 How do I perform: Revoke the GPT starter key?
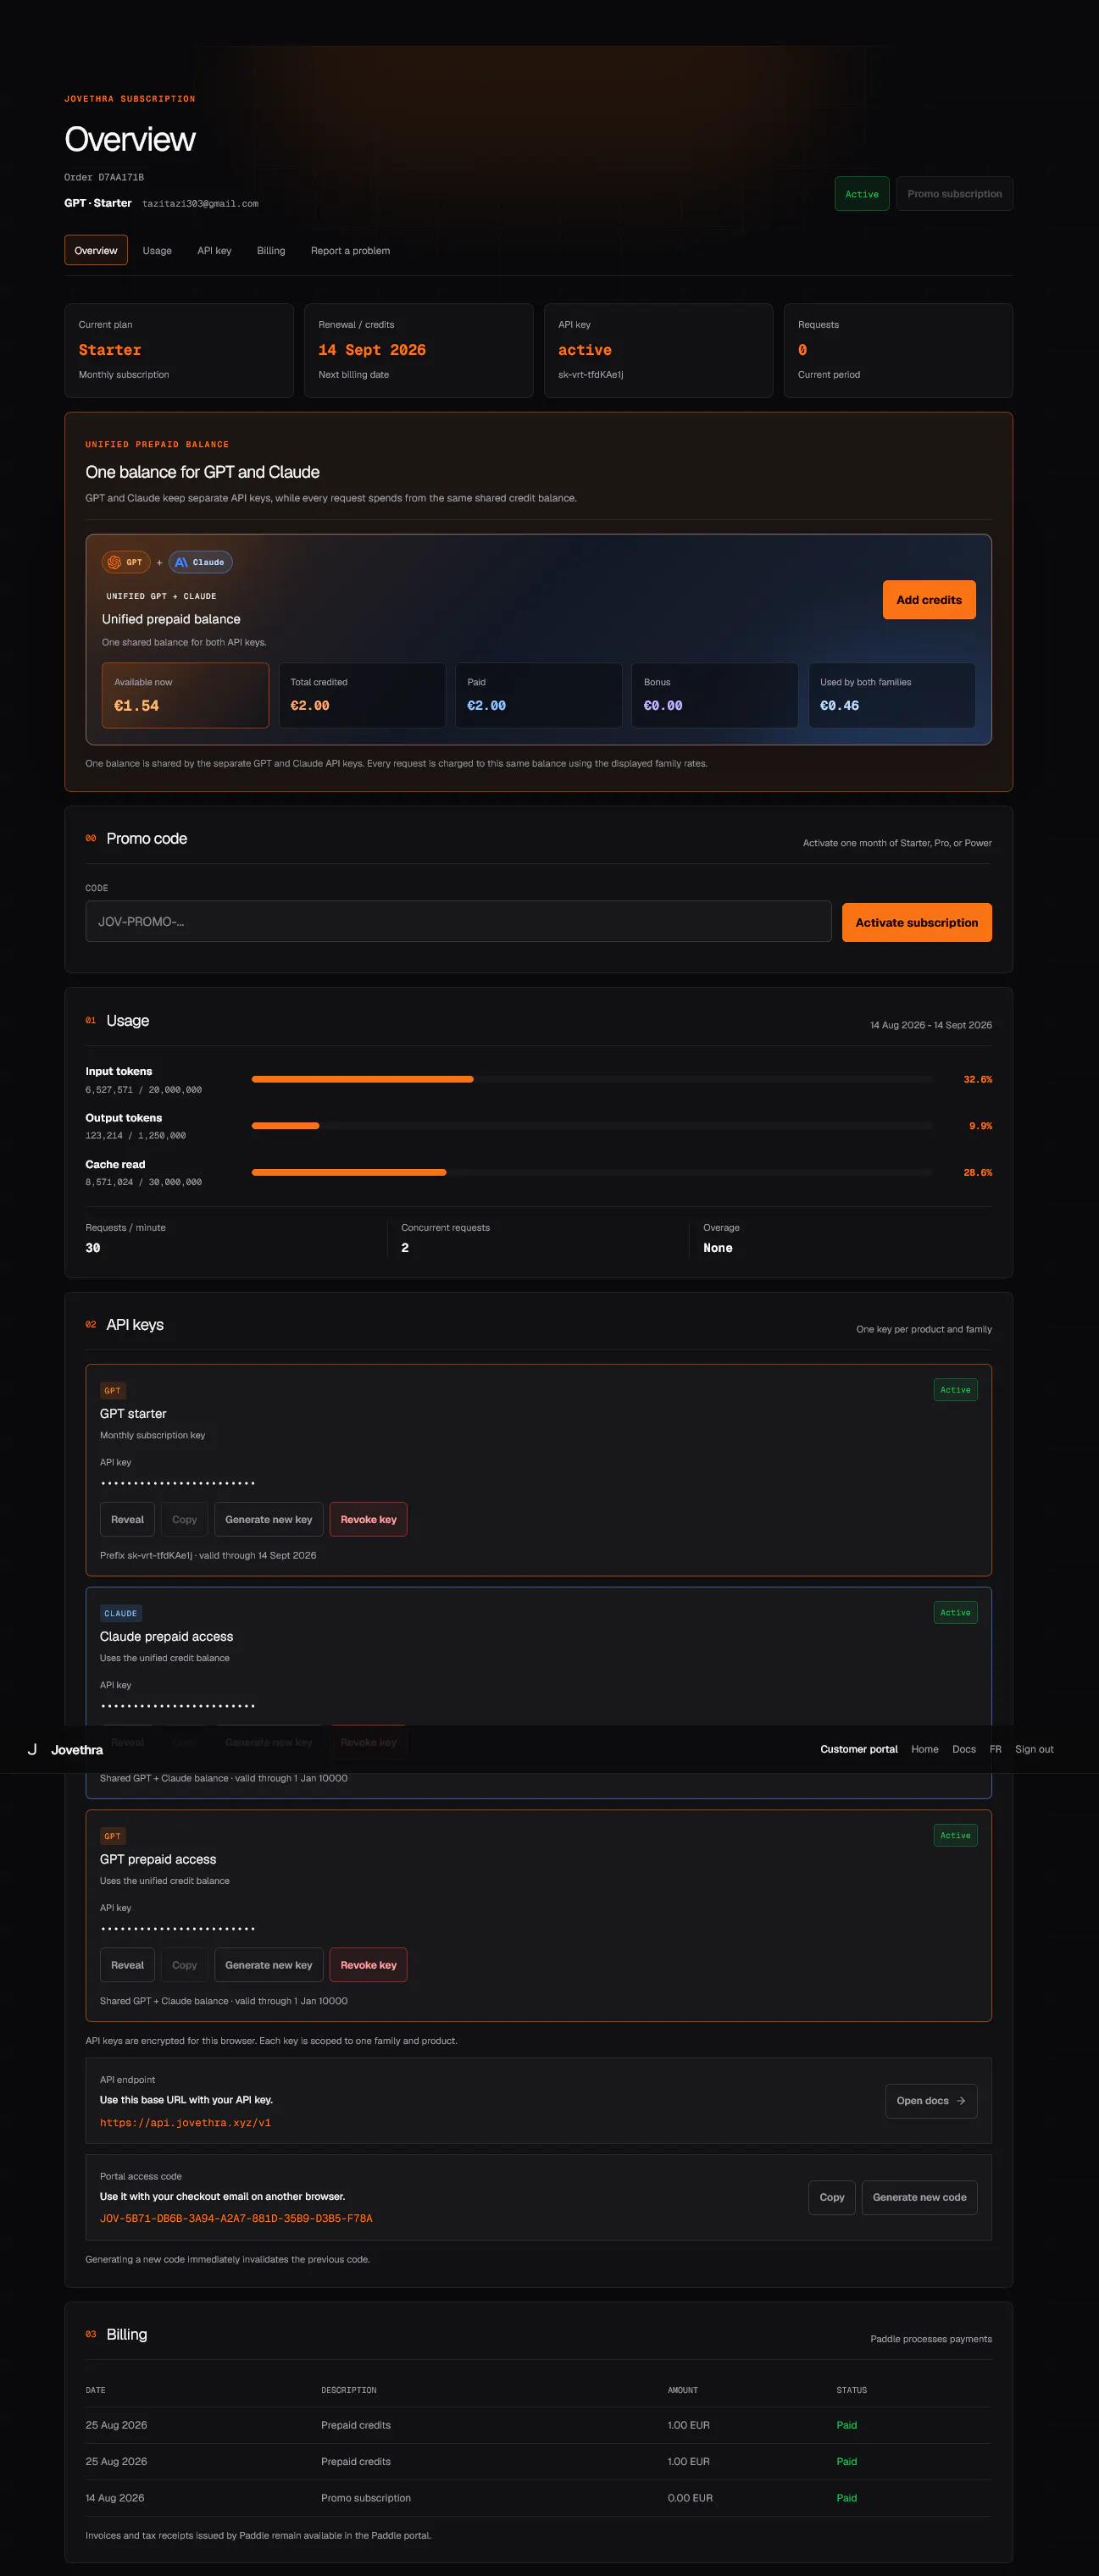point(368,1519)
